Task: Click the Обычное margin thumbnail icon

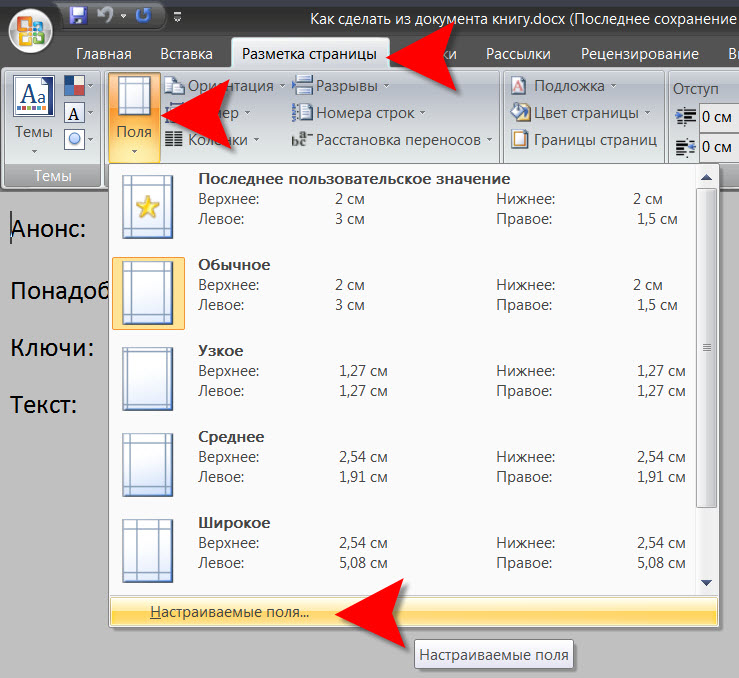Action: coord(148,293)
